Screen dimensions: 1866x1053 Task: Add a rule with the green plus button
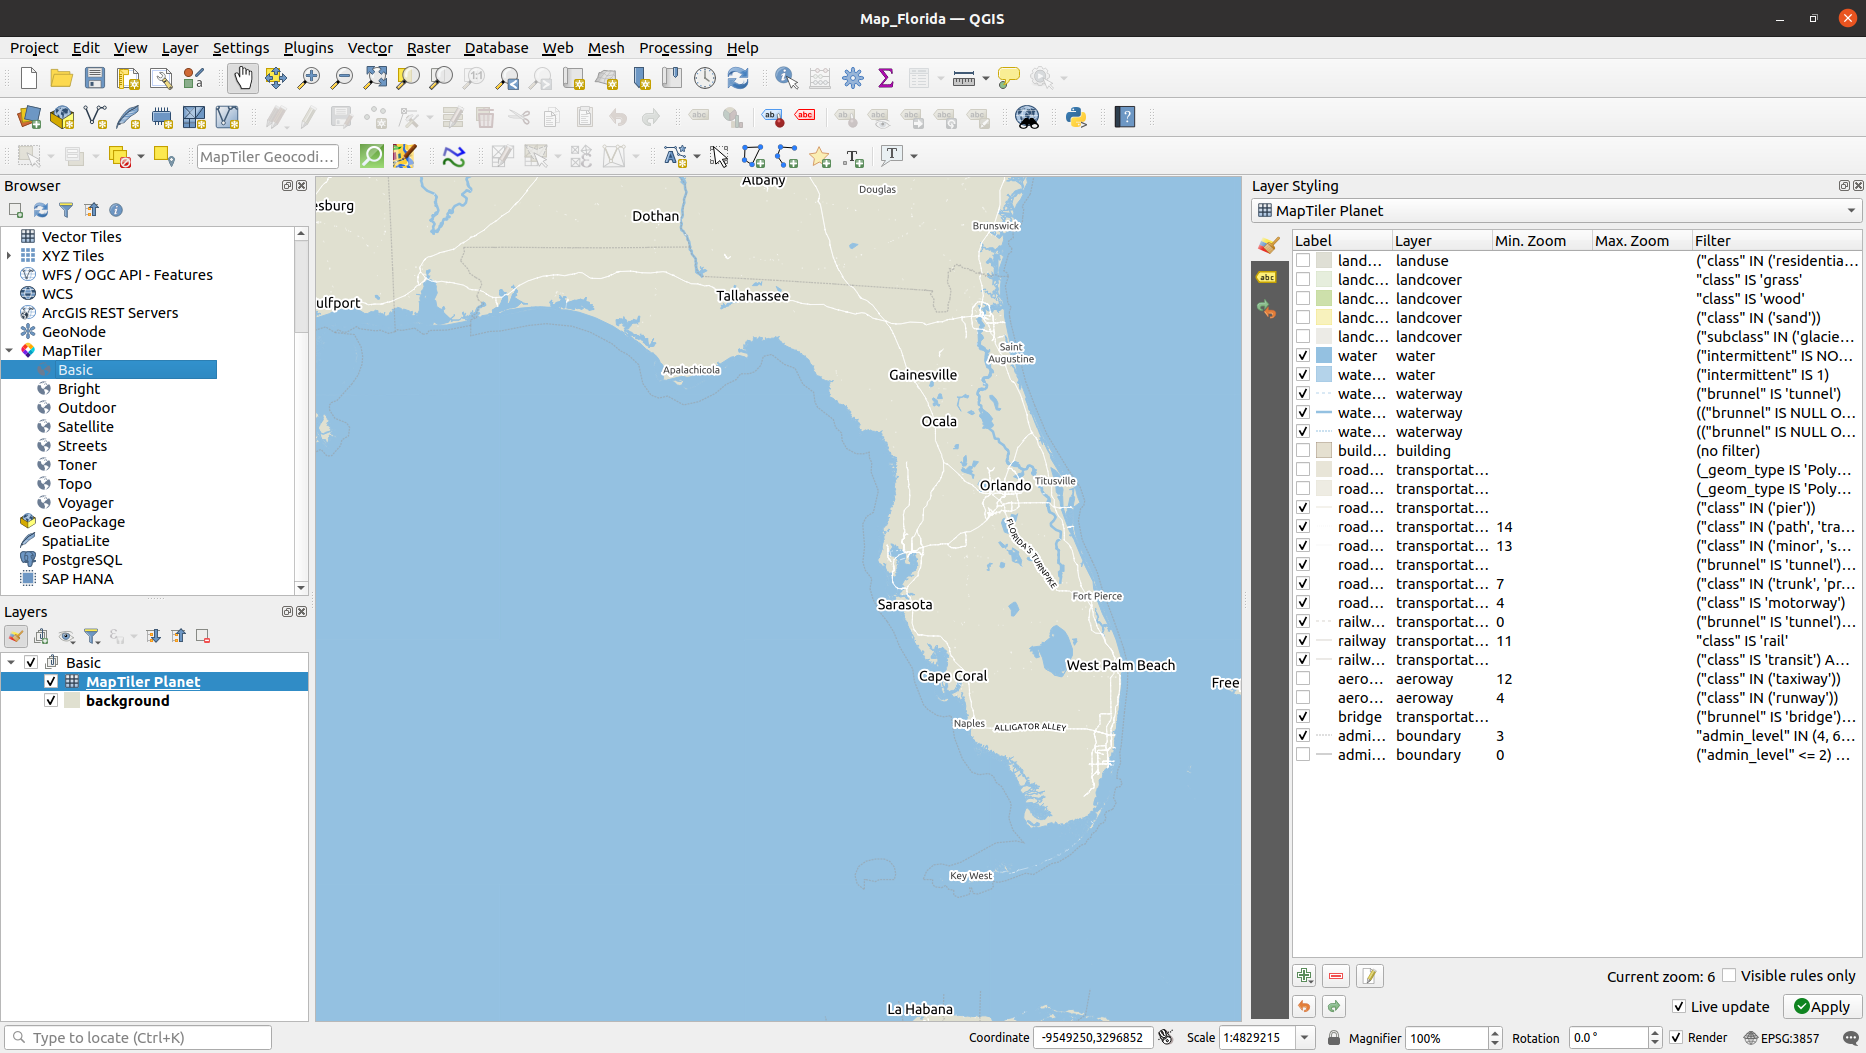pos(1304,976)
